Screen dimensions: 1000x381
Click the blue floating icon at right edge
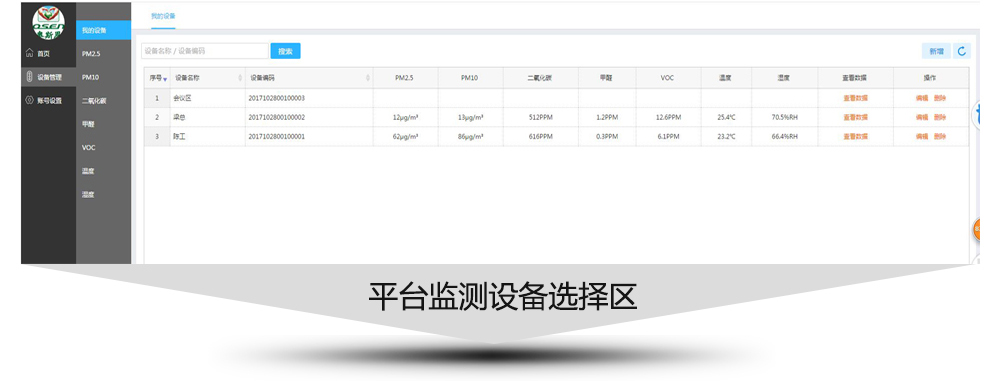[x=976, y=116]
